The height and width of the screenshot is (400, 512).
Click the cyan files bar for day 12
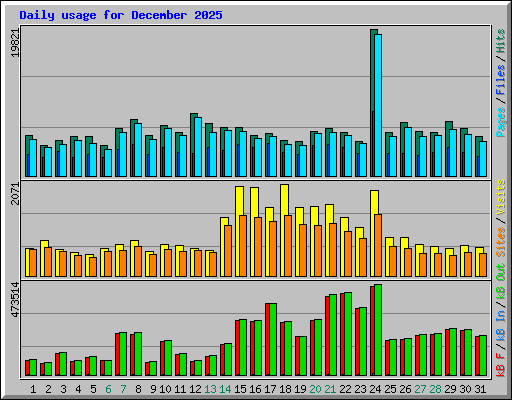click(198, 147)
